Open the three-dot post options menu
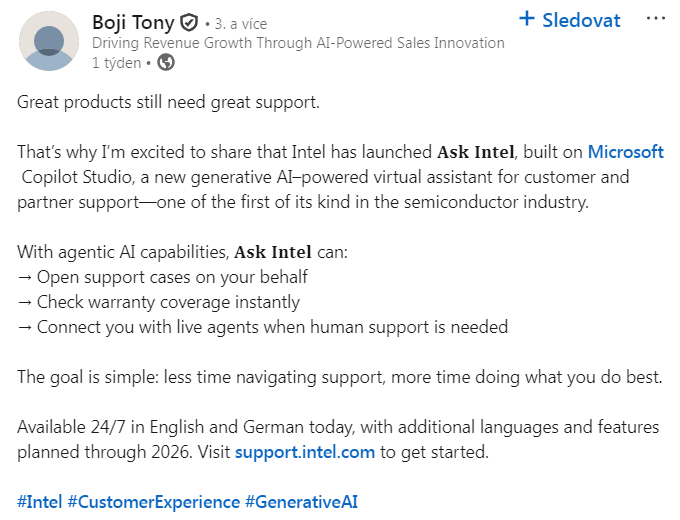This screenshot has width=680, height=520. click(x=655, y=19)
